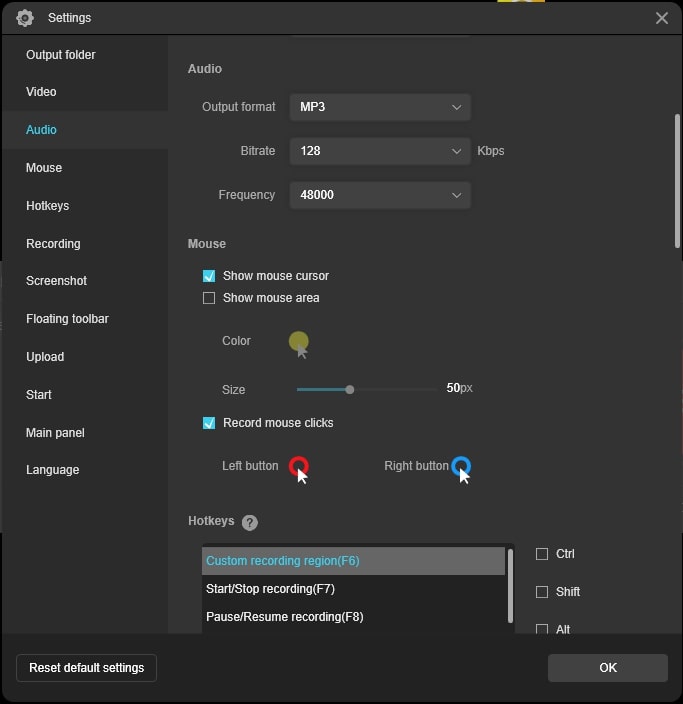Click the mouse area Size slider handle
This screenshot has height=704, width=683.
pos(350,390)
